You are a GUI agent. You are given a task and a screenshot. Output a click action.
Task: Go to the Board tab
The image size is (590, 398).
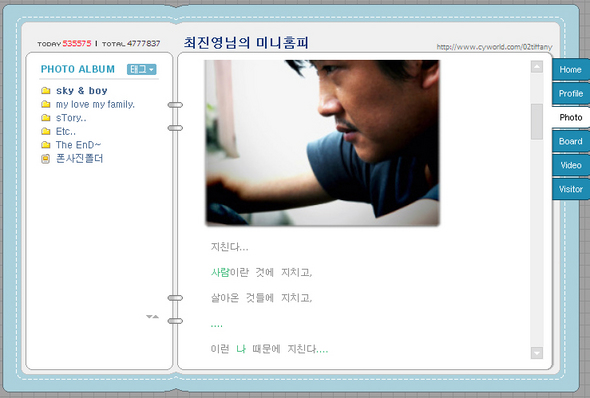pos(570,141)
